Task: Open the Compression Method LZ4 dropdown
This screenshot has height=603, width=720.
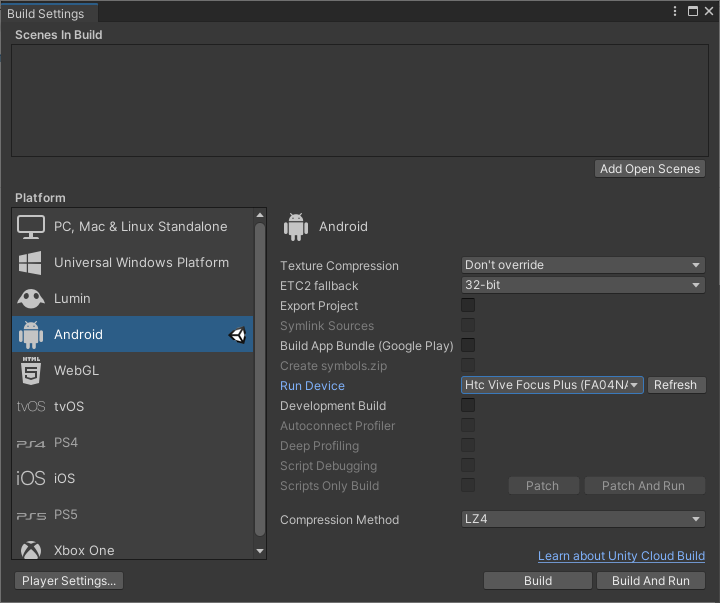Action: tap(583, 520)
